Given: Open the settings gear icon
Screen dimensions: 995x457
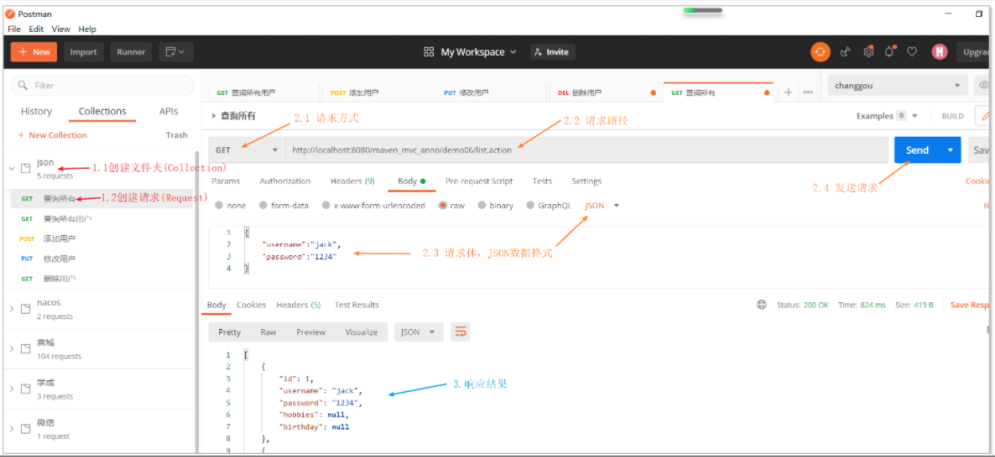Looking at the screenshot, I should point(868,52).
